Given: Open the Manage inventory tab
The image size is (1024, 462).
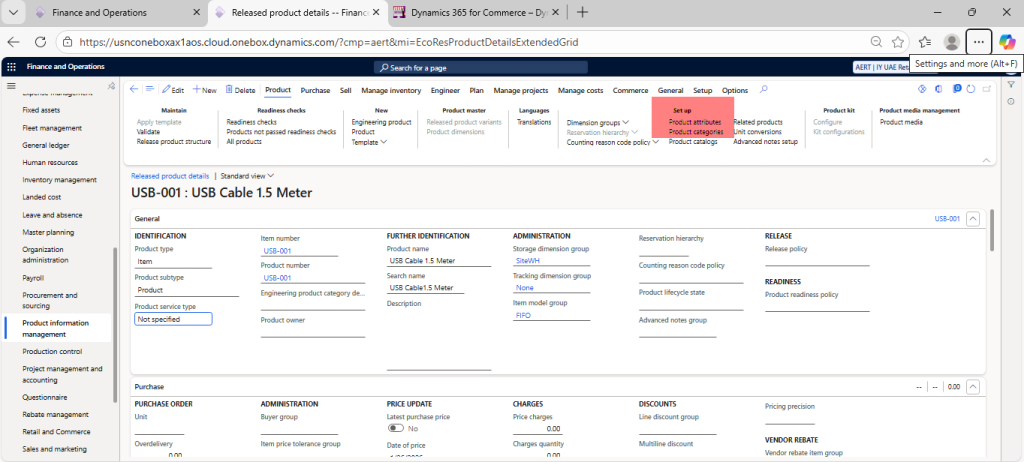Looking at the screenshot, I should 391,90.
